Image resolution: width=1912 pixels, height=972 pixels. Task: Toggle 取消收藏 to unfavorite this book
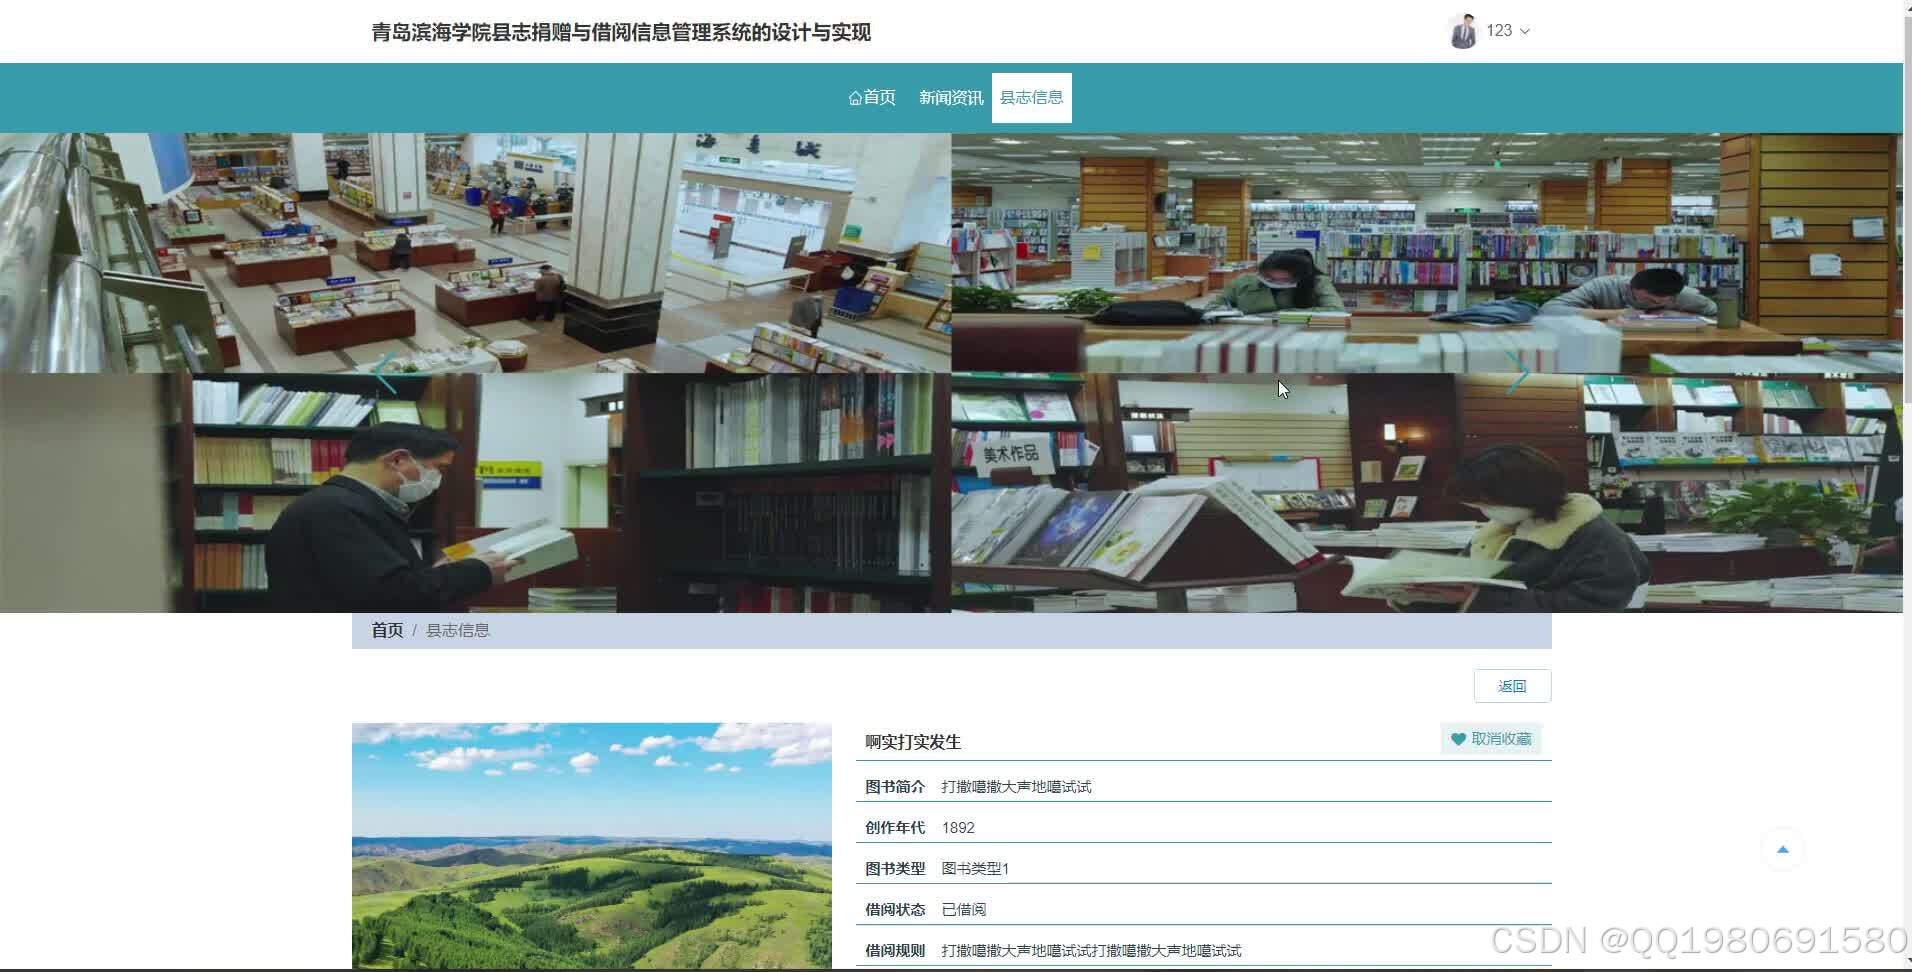pyautogui.click(x=1492, y=739)
